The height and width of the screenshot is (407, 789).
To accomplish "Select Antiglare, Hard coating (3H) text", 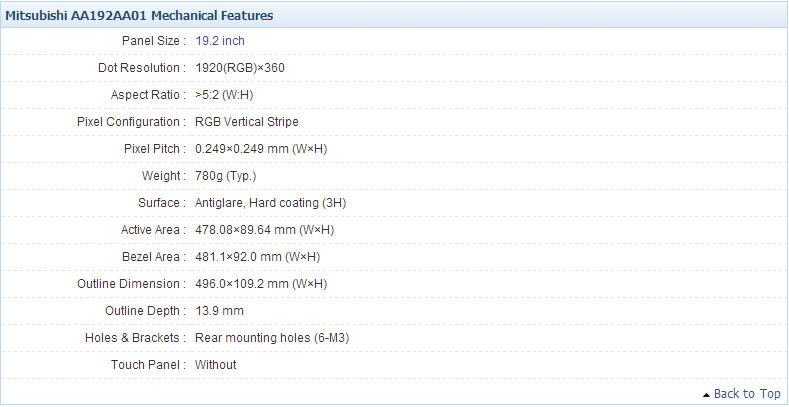I will coord(271,203).
